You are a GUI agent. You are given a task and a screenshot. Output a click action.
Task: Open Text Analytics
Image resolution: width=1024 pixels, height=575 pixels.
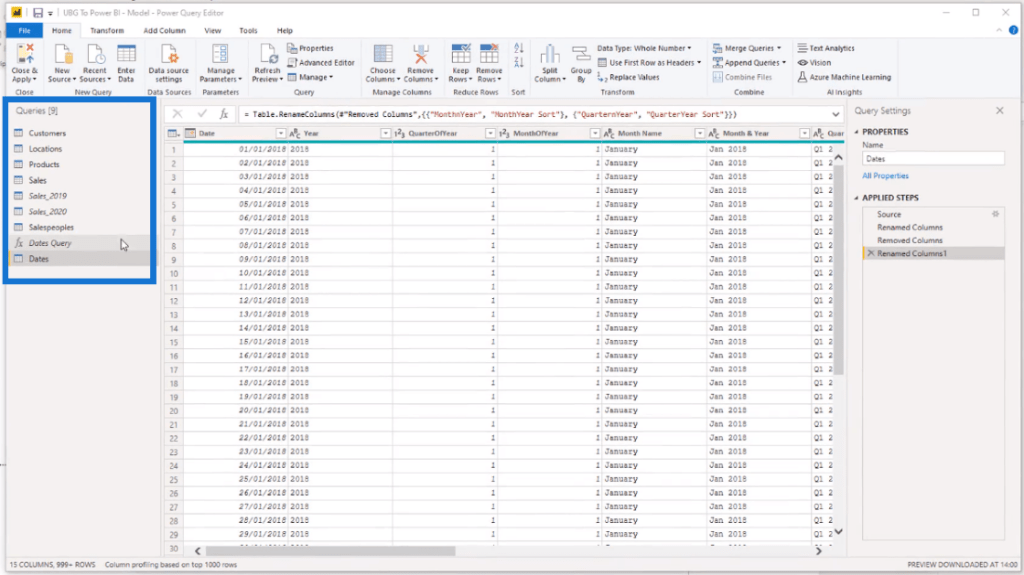[x=825, y=48]
